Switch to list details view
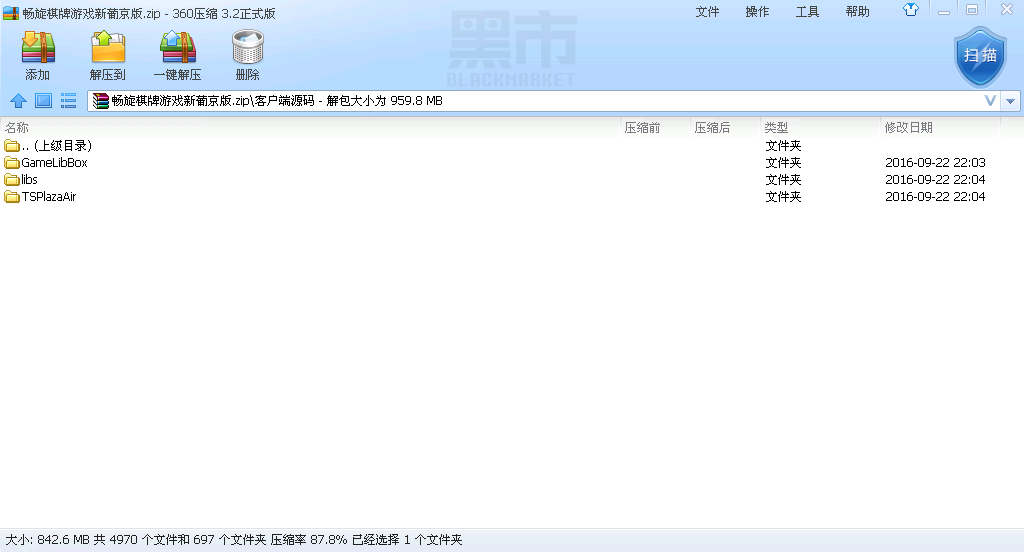This screenshot has height=552, width=1024. click(x=69, y=101)
